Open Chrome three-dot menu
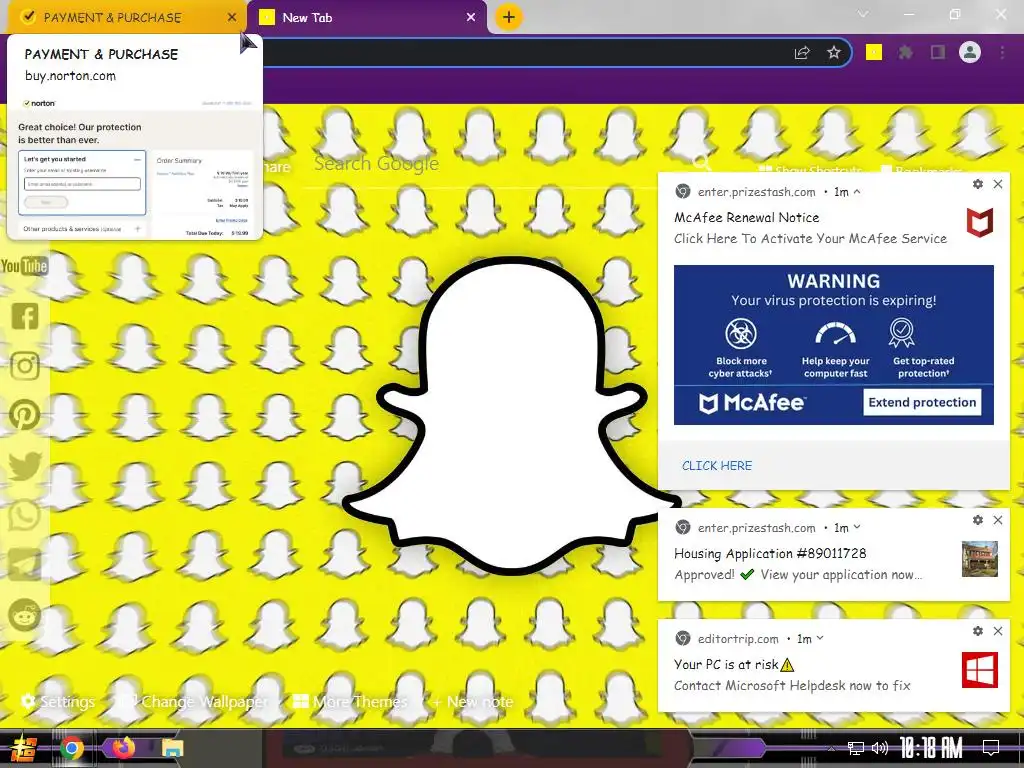 1002,52
